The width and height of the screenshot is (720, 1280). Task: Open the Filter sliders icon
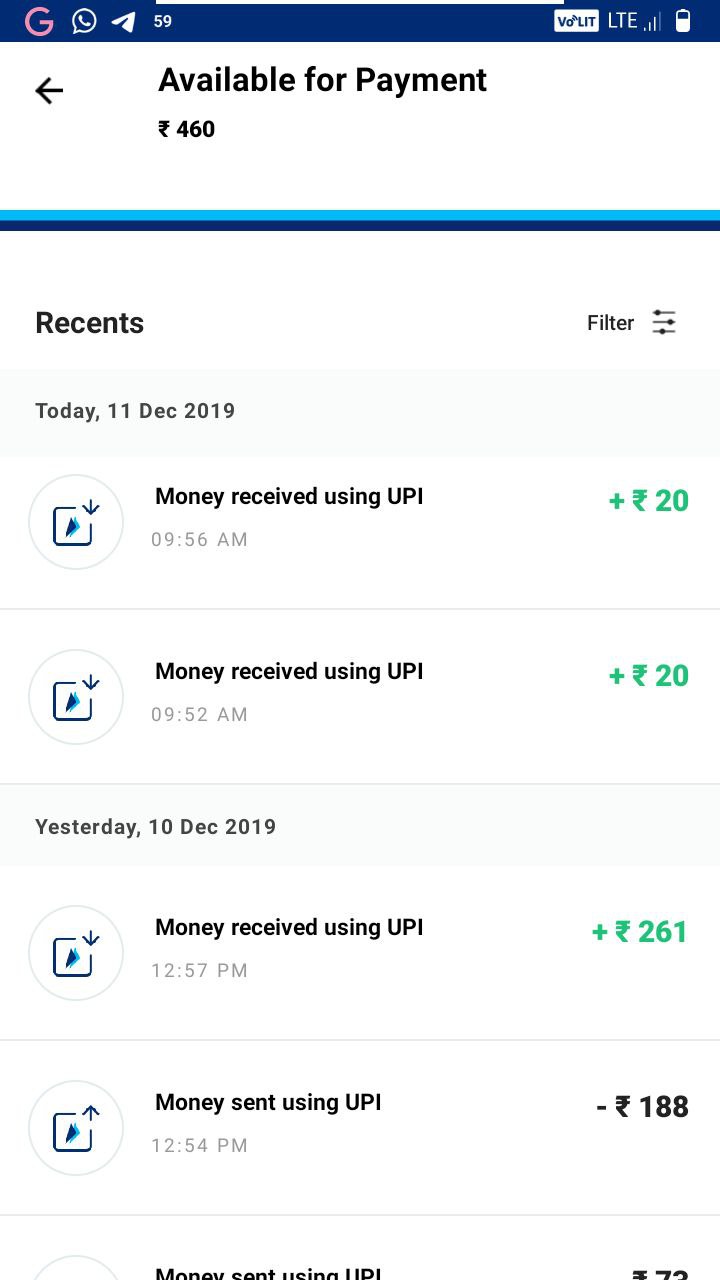click(x=664, y=322)
